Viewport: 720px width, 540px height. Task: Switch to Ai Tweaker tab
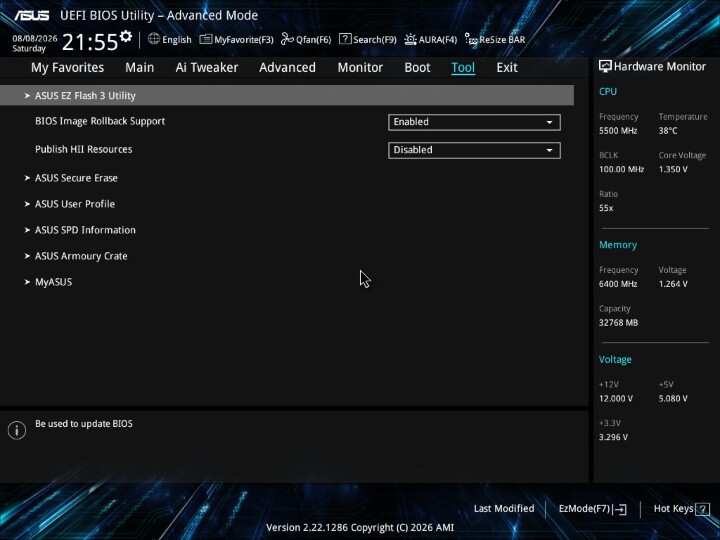coord(207,68)
